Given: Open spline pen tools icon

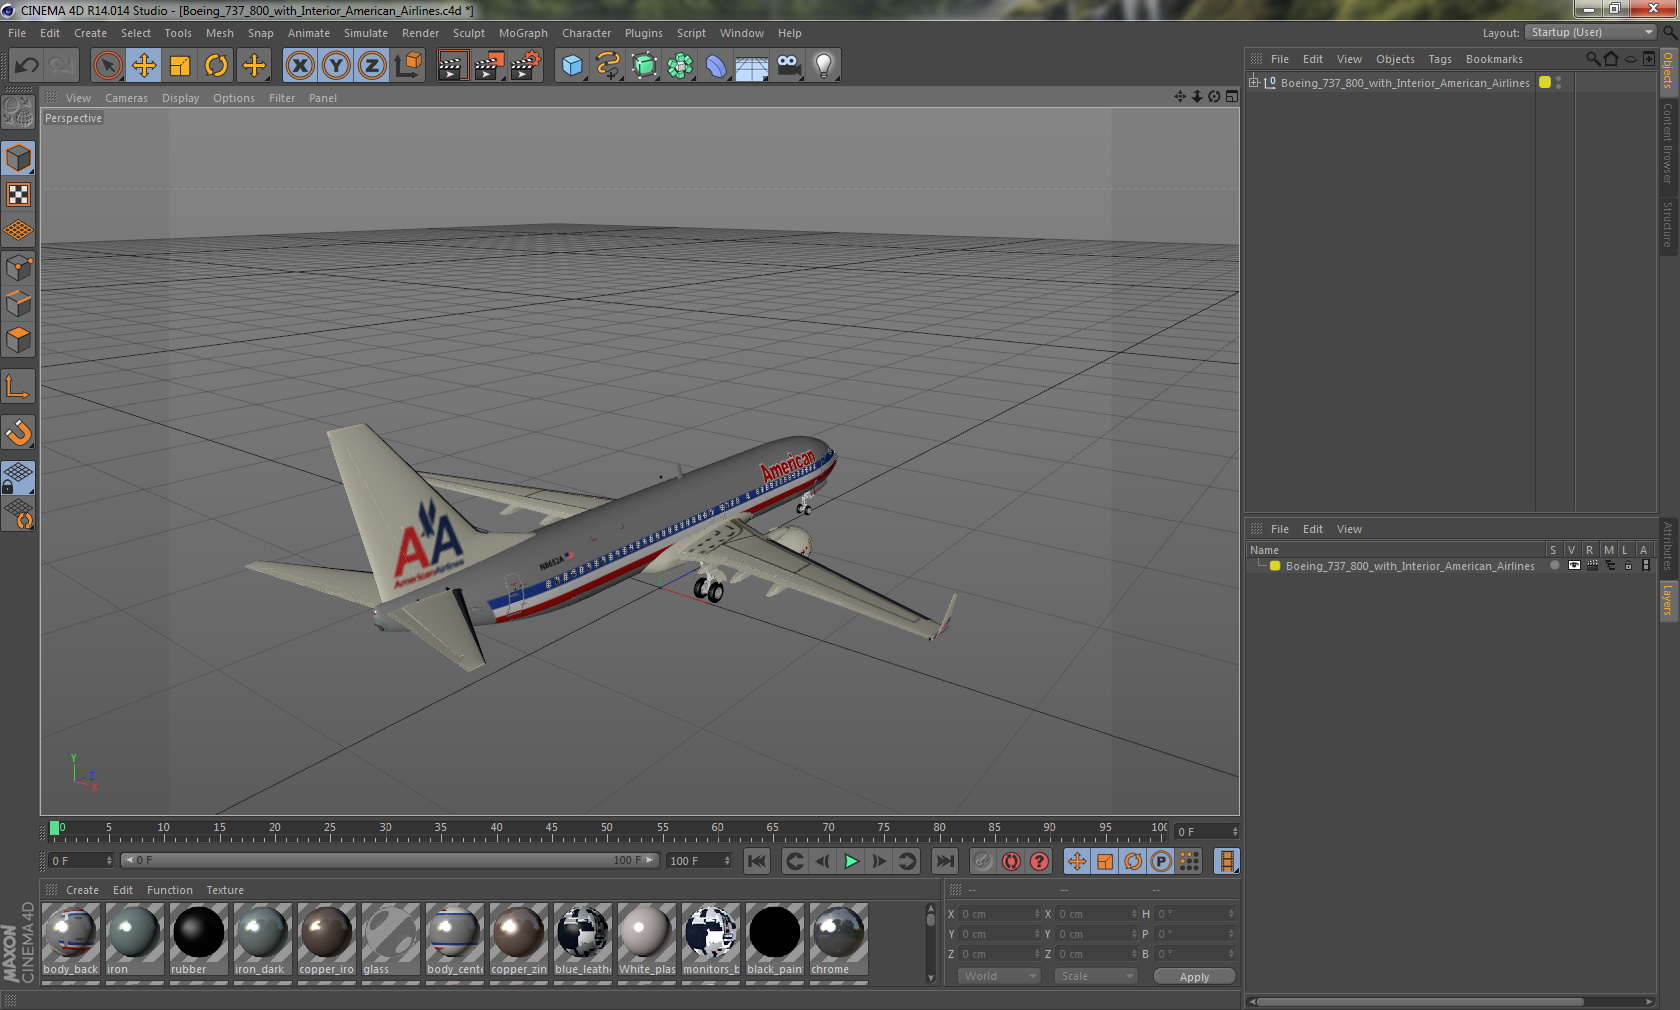Looking at the screenshot, I should (608, 66).
